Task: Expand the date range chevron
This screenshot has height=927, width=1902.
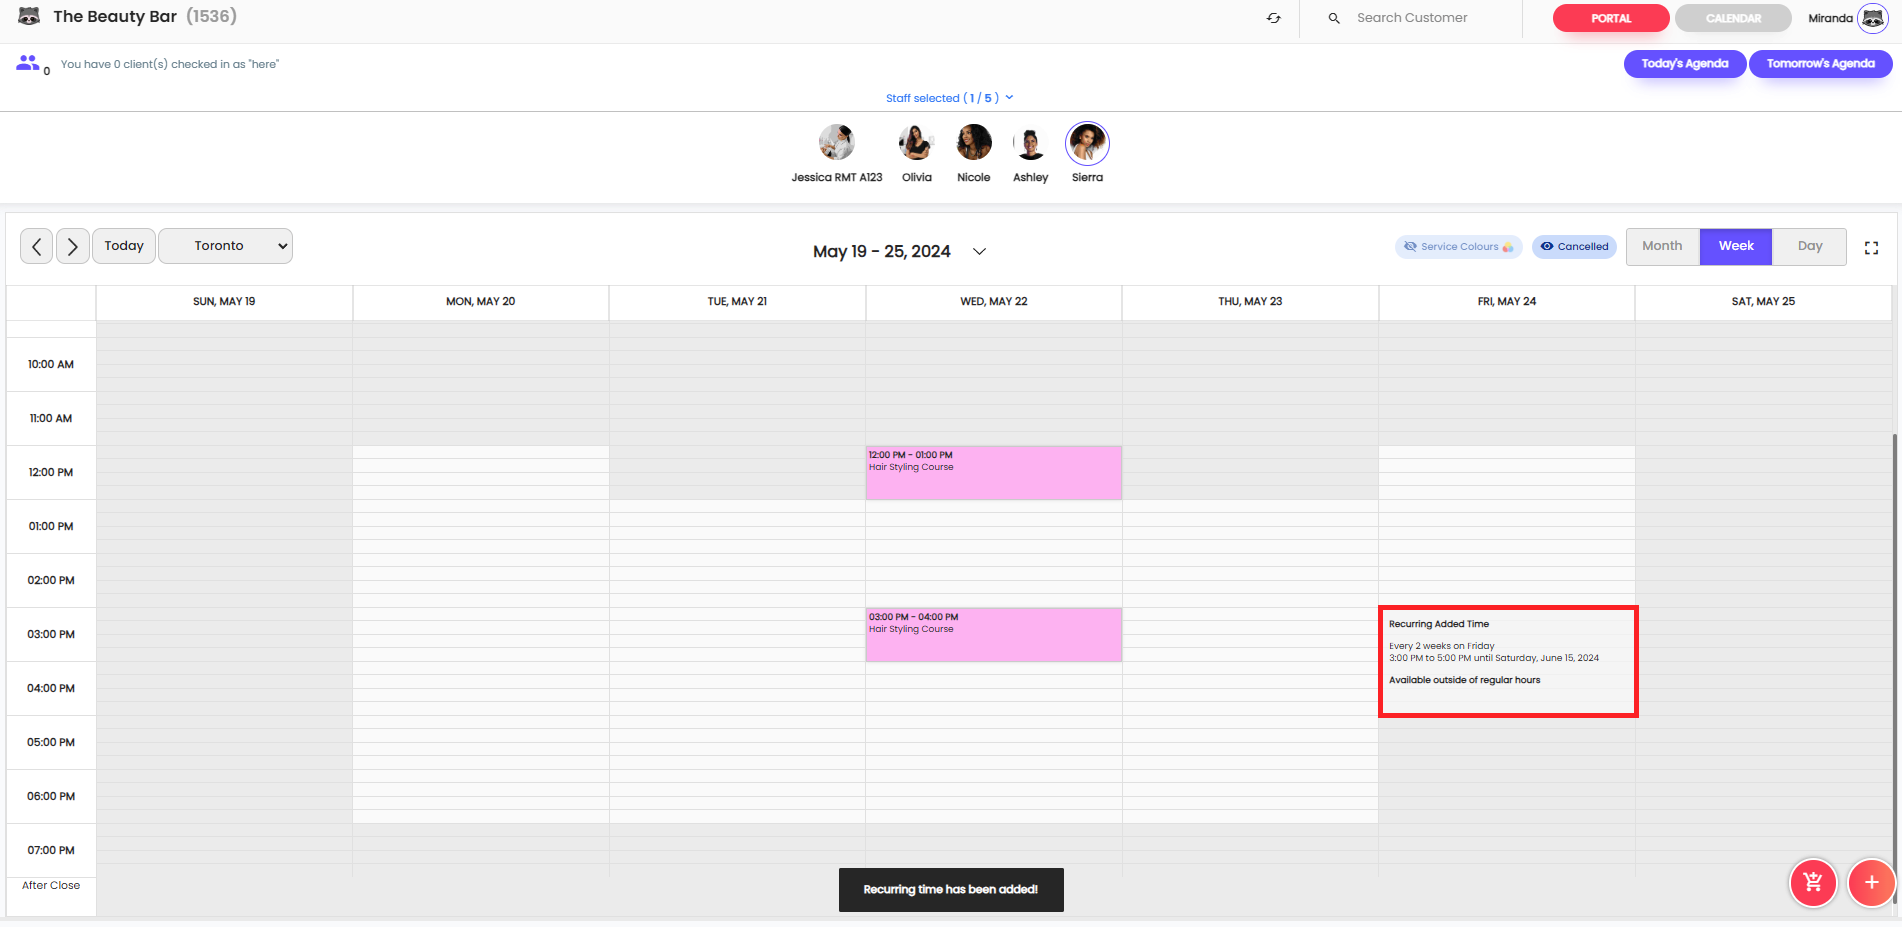Action: pos(980,251)
